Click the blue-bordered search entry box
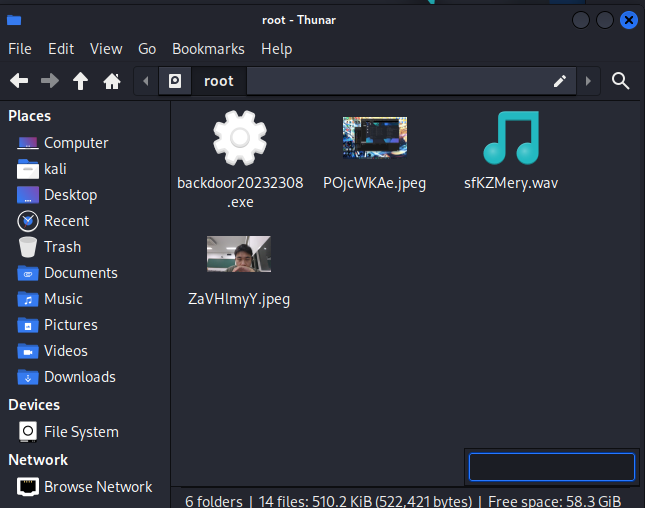 [552, 467]
